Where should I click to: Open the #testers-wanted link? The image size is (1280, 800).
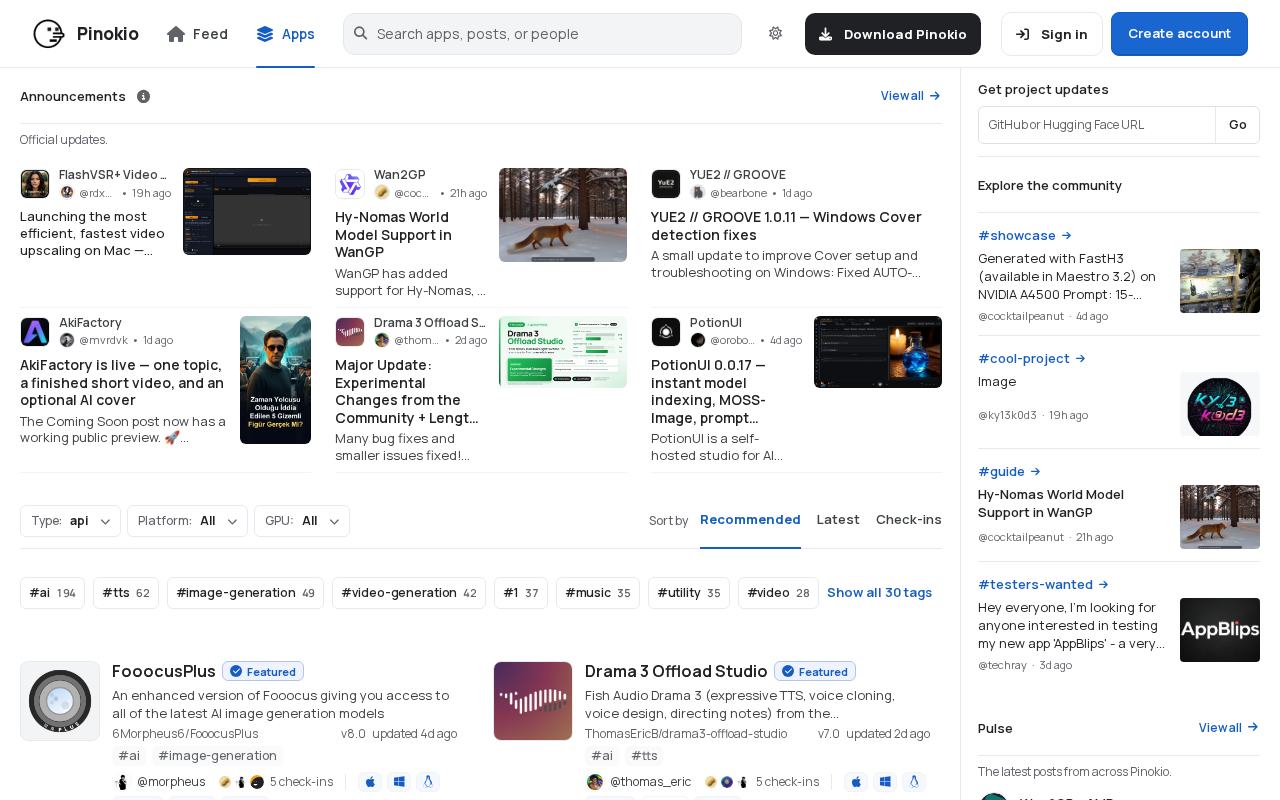pos(1043,584)
